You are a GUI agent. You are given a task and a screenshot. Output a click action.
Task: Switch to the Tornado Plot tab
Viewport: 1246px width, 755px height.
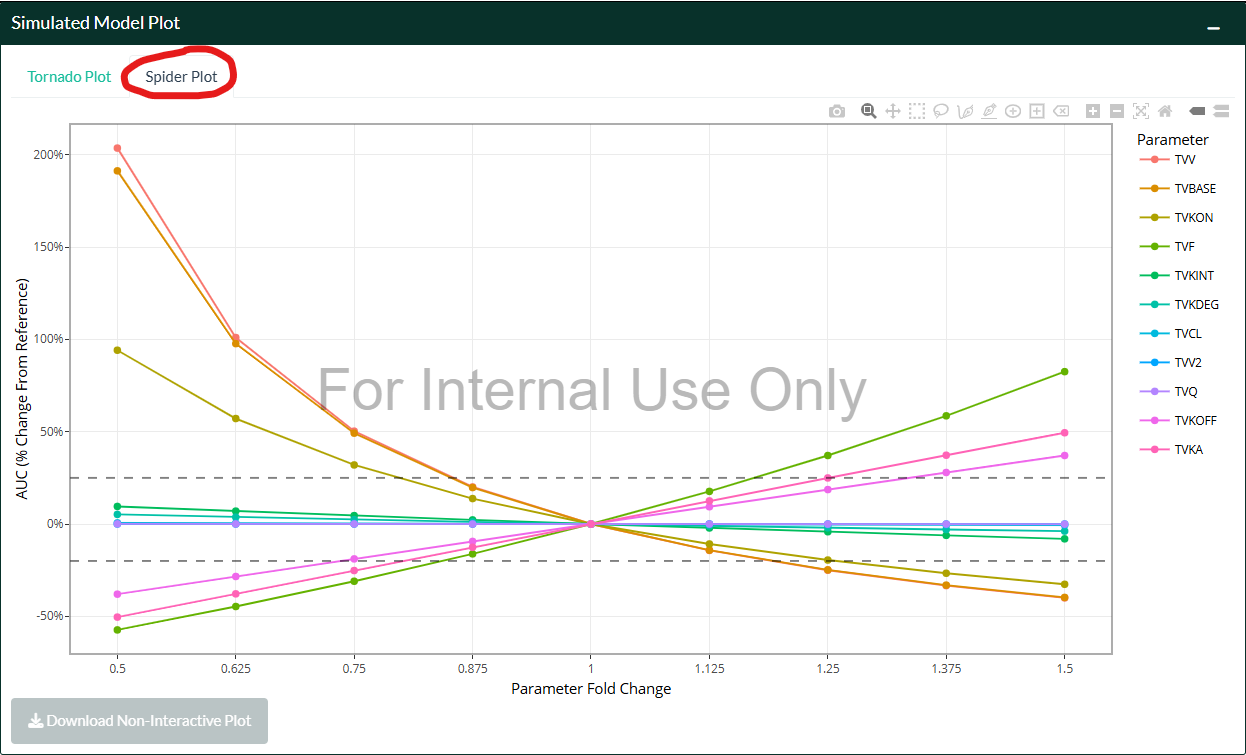pos(69,76)
